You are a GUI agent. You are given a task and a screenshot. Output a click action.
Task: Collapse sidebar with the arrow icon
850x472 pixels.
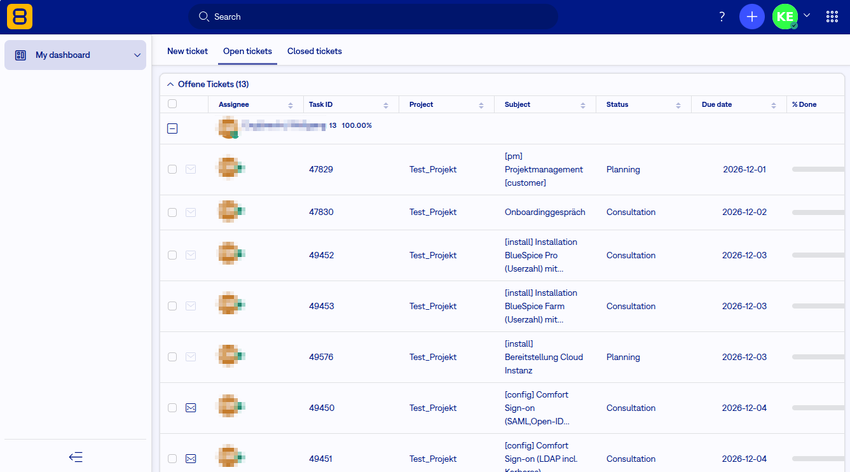point(76,457)
